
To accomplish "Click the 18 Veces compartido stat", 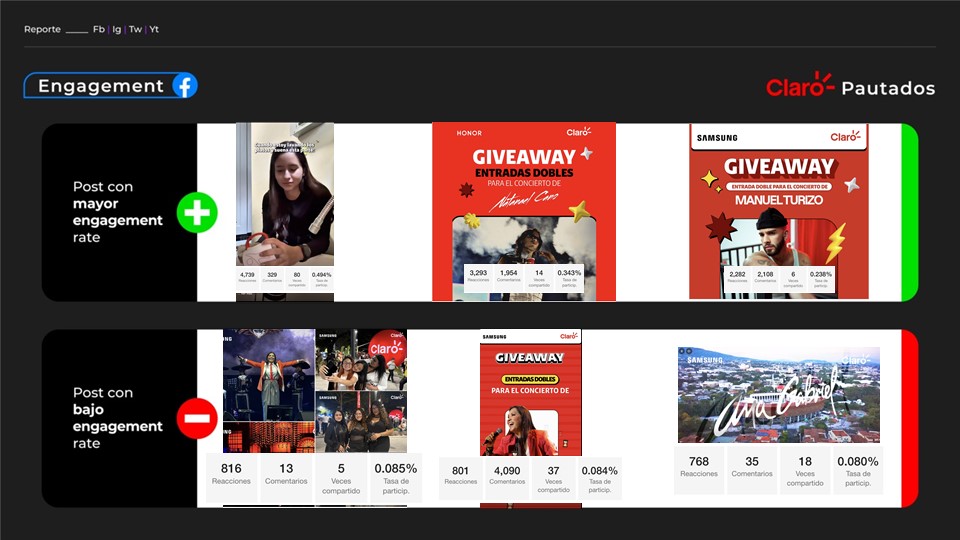I will 805,470.
